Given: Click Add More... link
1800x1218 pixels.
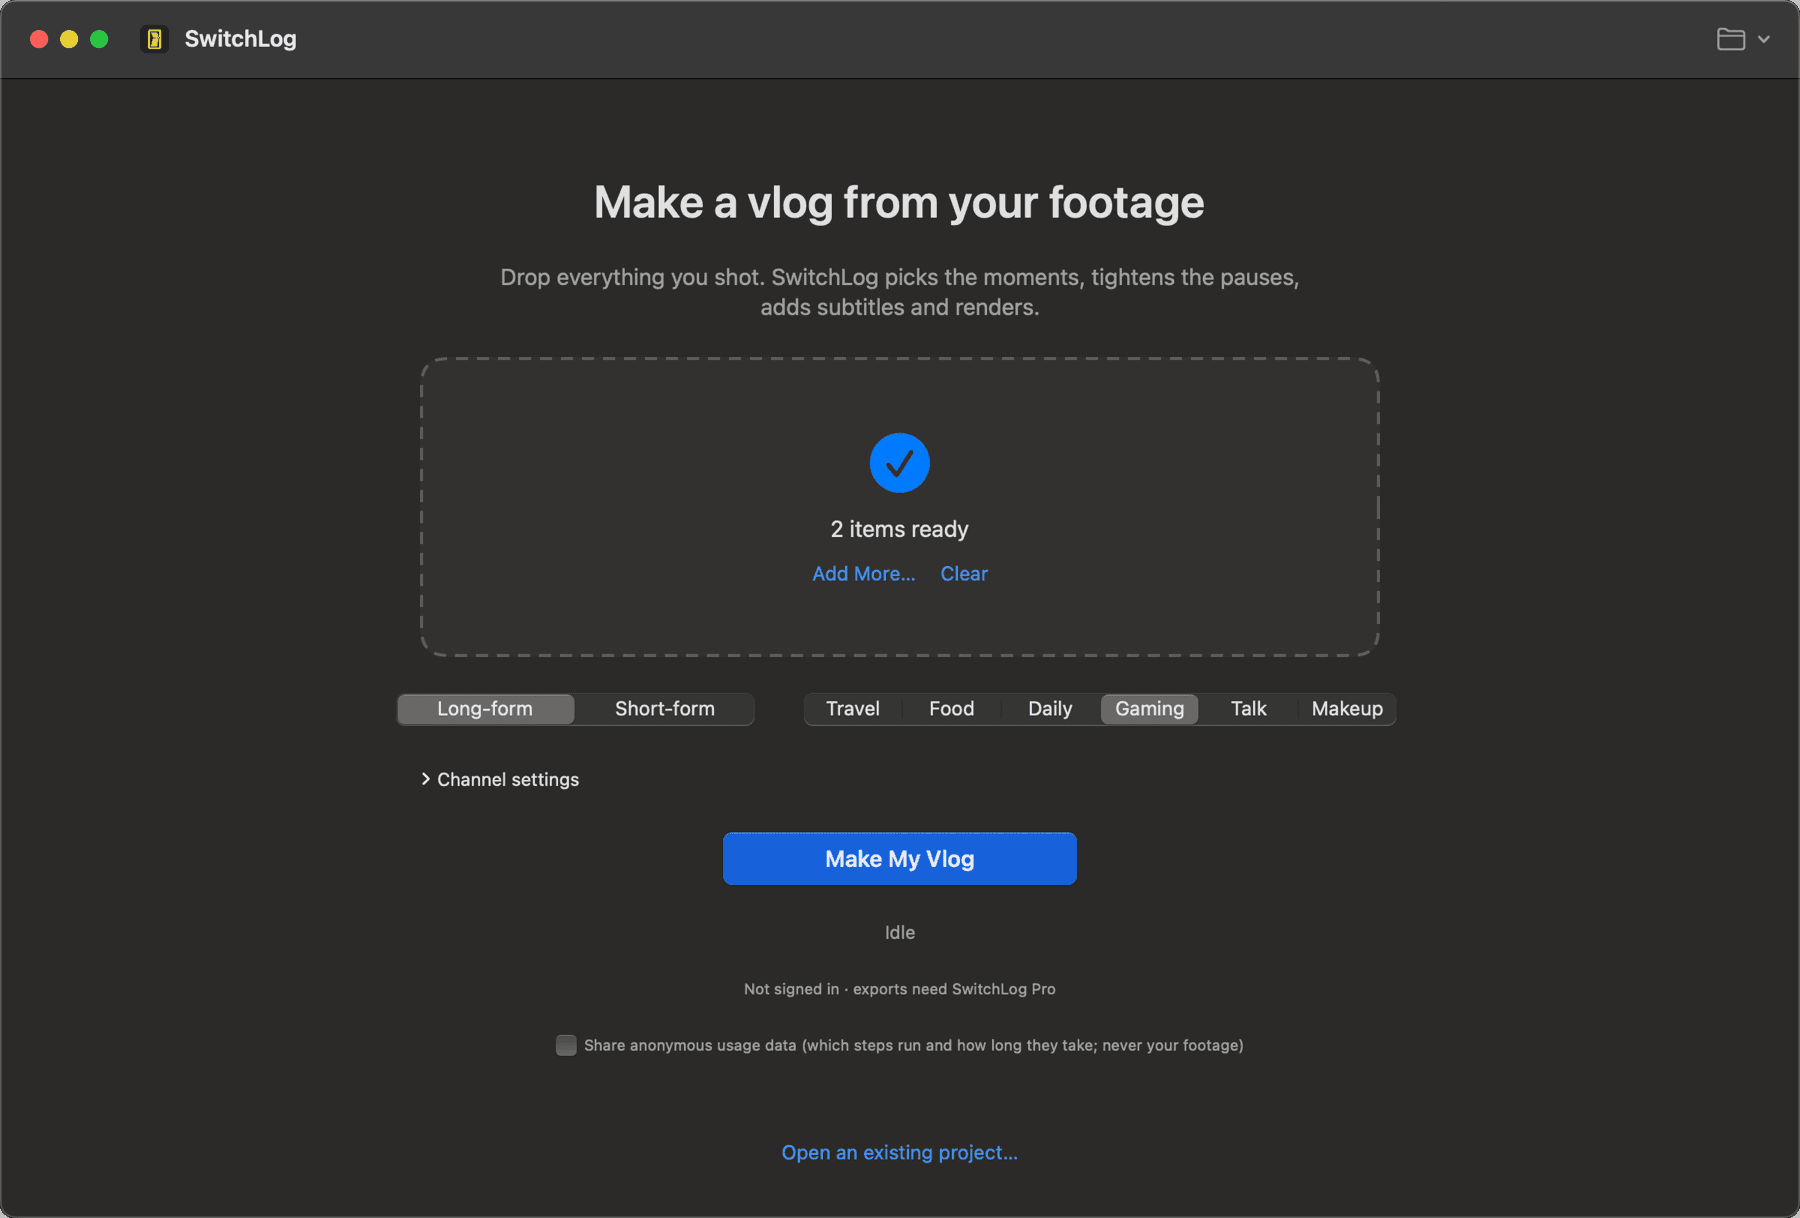Looking at the screenshot, I should [863, 574].
